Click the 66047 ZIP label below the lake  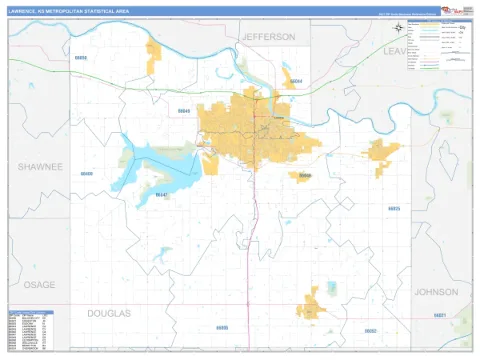[x=161, y=195]
